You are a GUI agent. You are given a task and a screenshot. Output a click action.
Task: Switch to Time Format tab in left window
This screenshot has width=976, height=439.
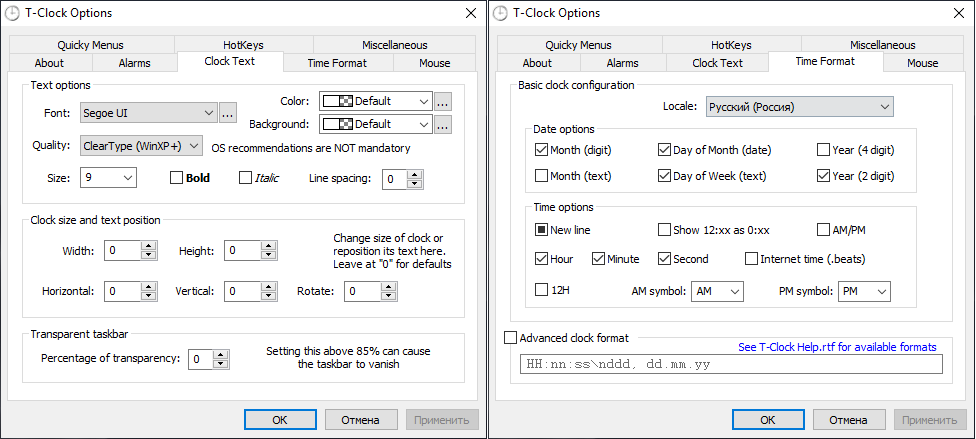[x=337, y=63]
